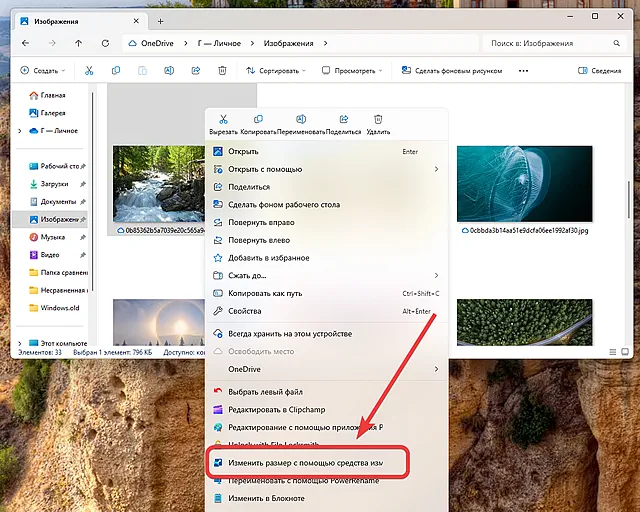Go back with the left arrow
The width and height of the screenshot is (640, 512).
(x=25, y=43)
